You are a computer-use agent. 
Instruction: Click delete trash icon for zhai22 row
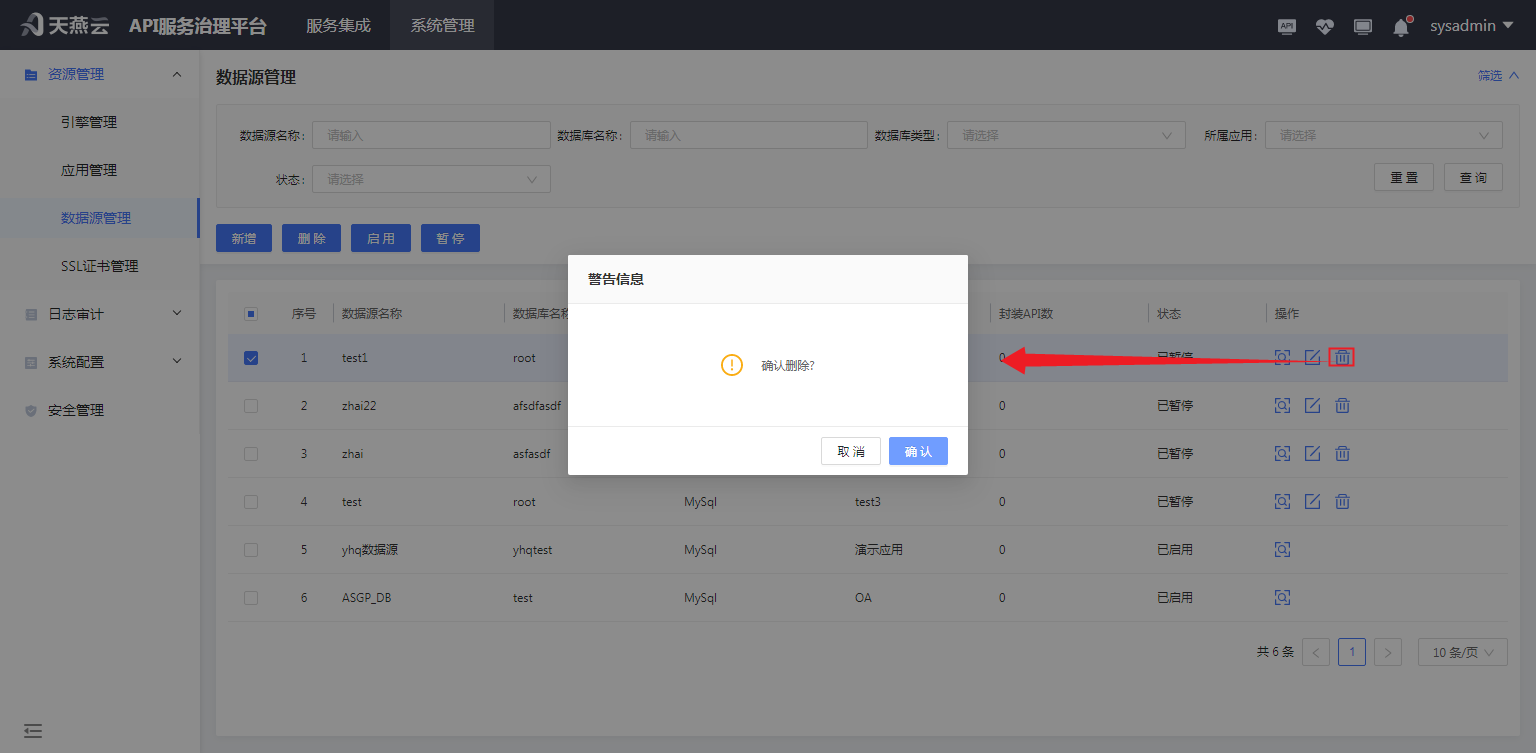pyautogui.click(x=1343, y=406)
